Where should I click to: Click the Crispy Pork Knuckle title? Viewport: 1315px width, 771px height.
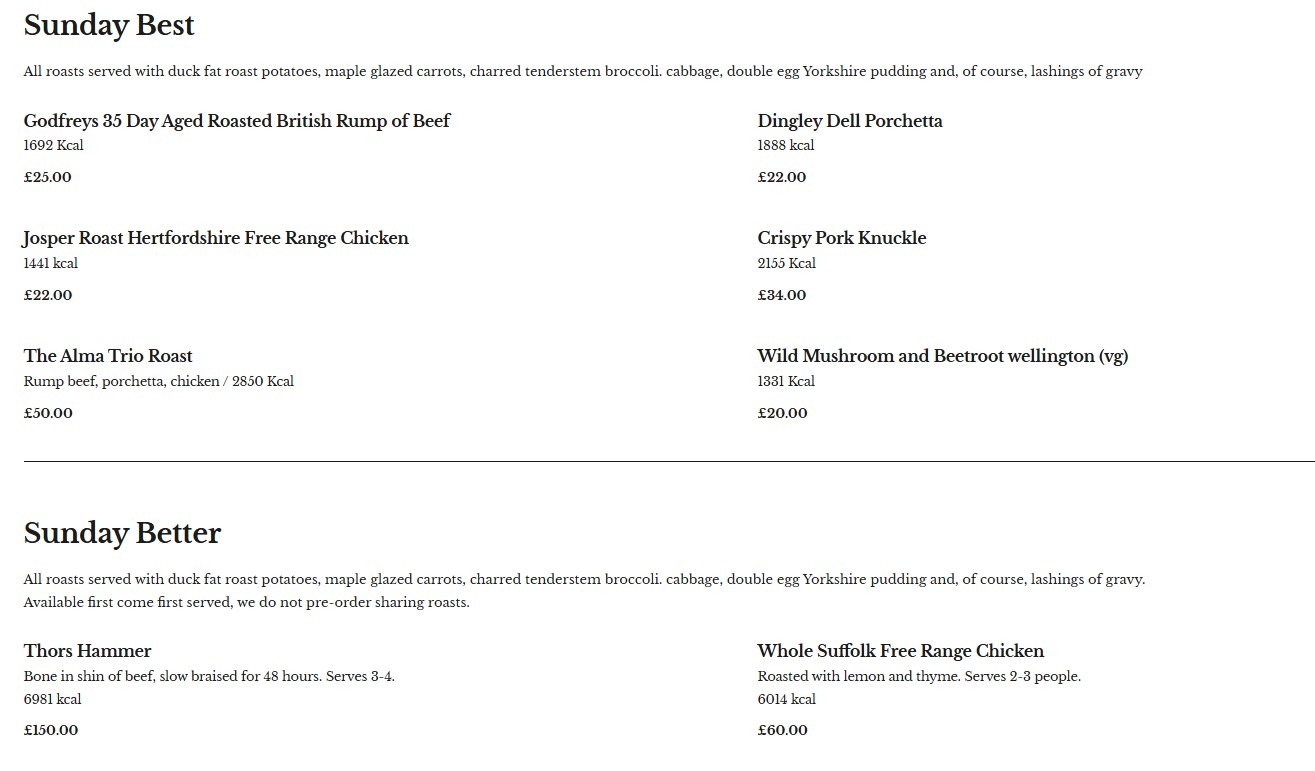pyautogui.click(x=842, y=238)
